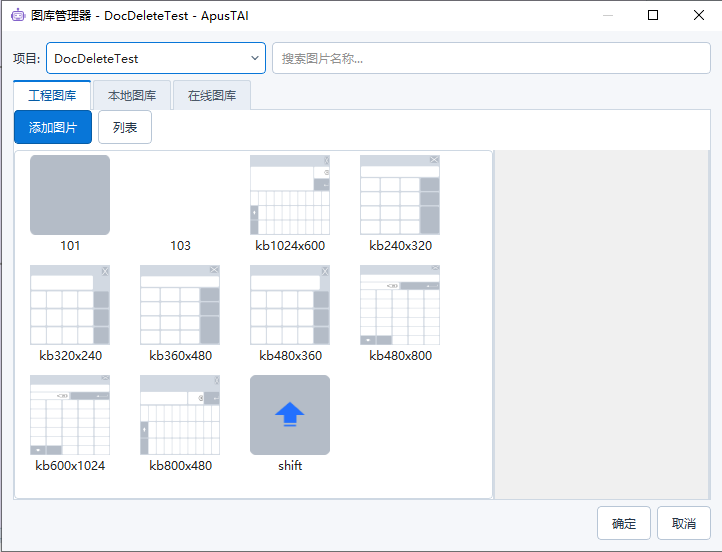
Task: Cancel with the 取消 button
Action: pyautogui.click(x=683, y=523)
